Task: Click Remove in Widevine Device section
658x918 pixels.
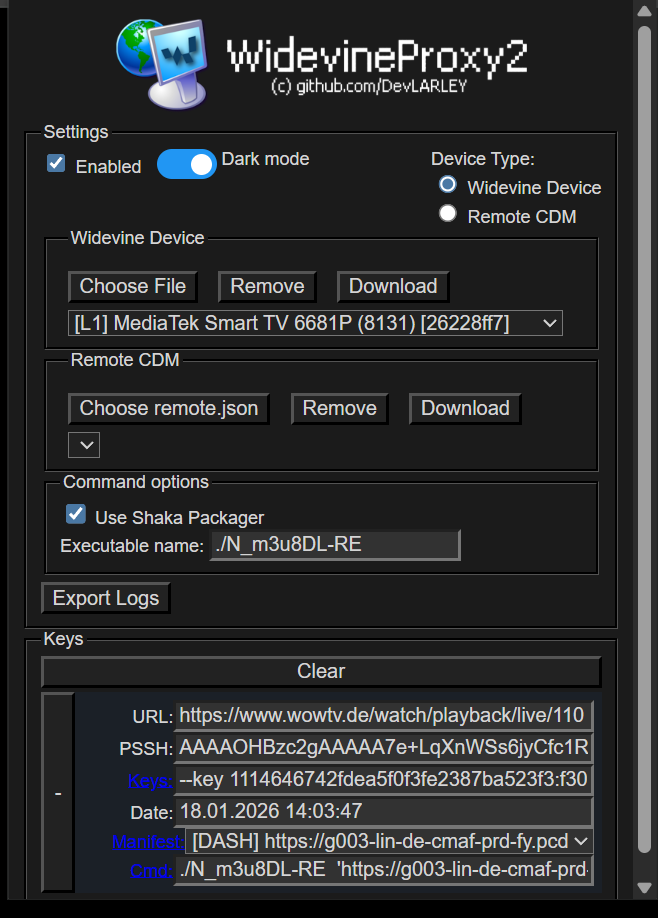Action: [x=267, y=286]
